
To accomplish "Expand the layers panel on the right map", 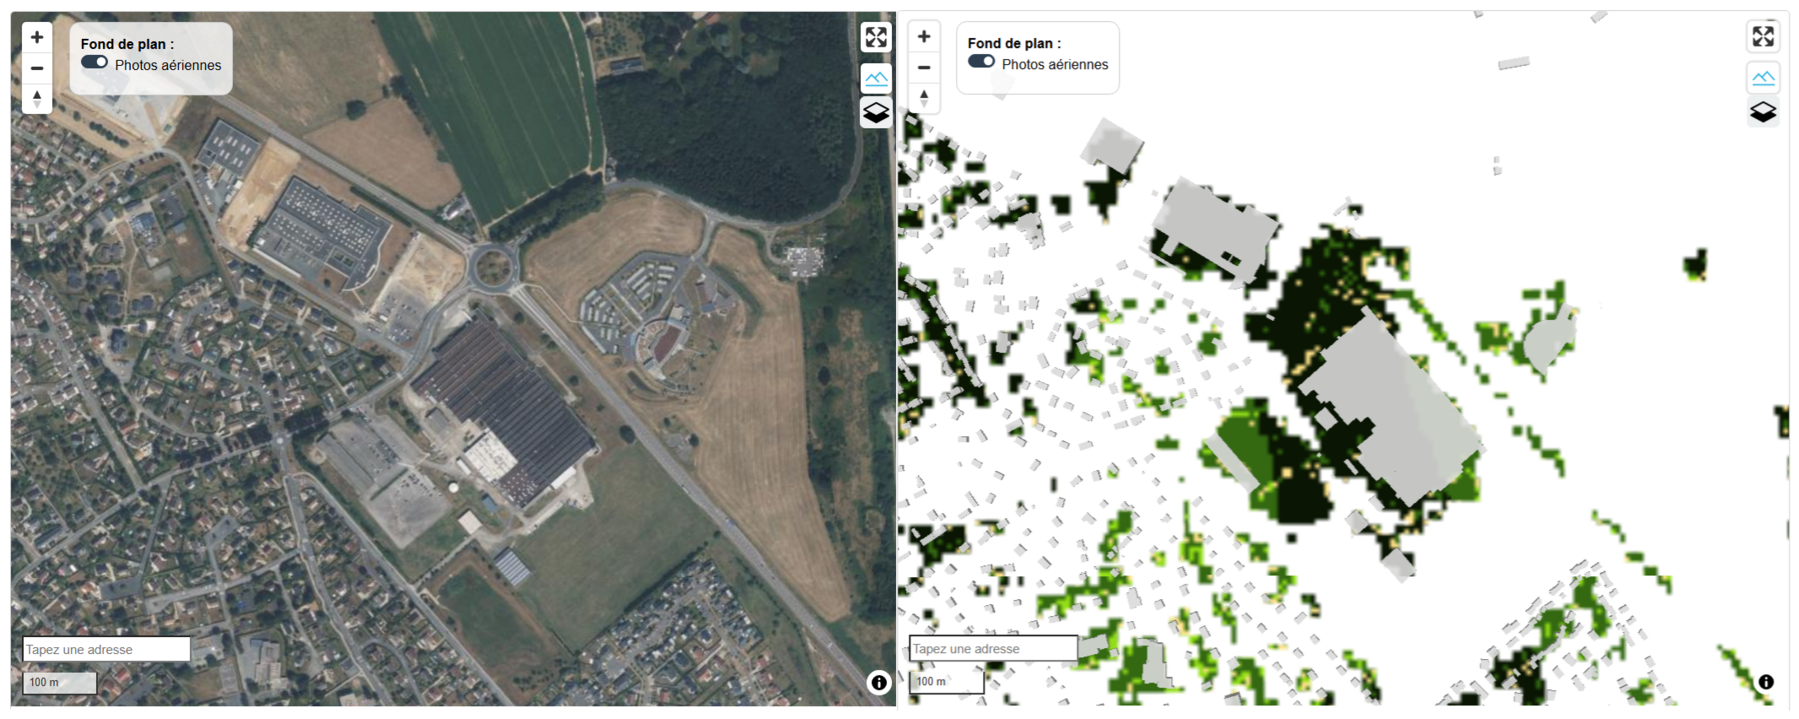I will (1762, 111).
